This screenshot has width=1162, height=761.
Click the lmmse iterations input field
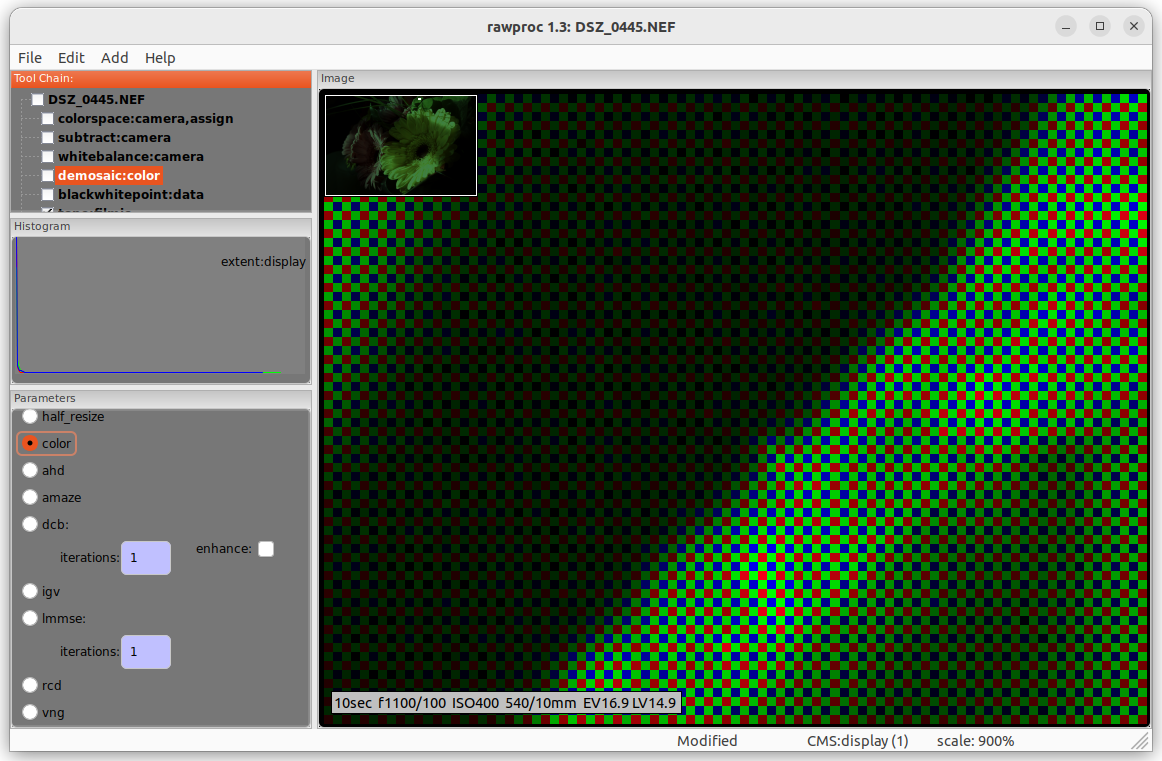(x=146, y=652)
